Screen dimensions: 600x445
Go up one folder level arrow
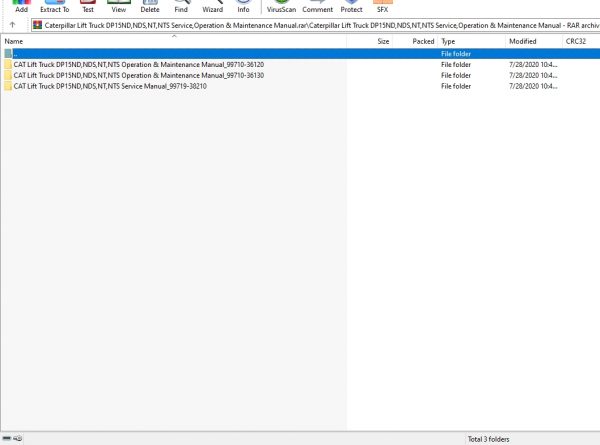point(12,25)
